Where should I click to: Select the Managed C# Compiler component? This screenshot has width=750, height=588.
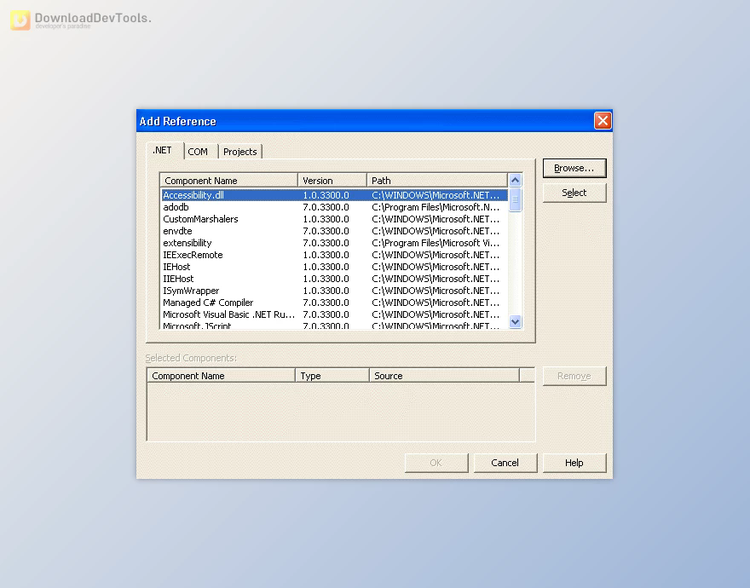[334, 303]
